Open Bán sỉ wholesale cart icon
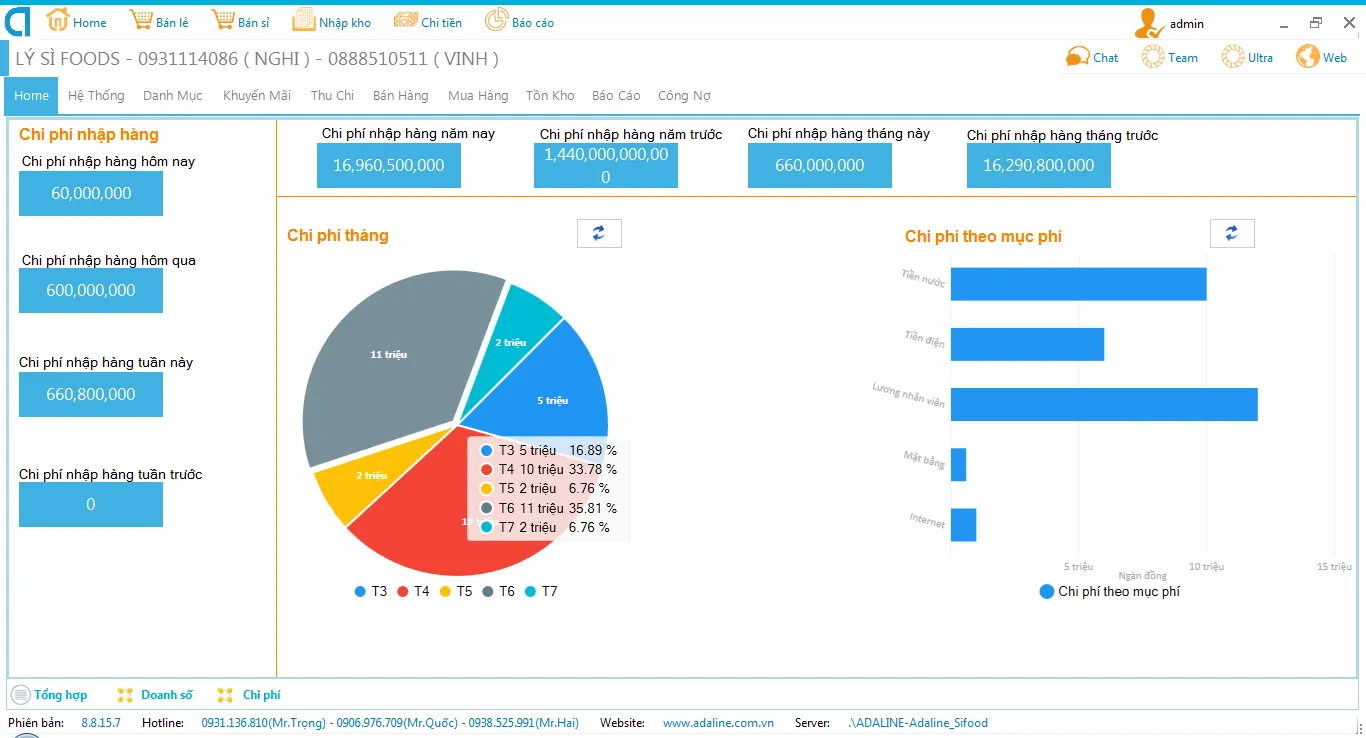Viewport: 1366px width, 738px height. coord(223,21)
